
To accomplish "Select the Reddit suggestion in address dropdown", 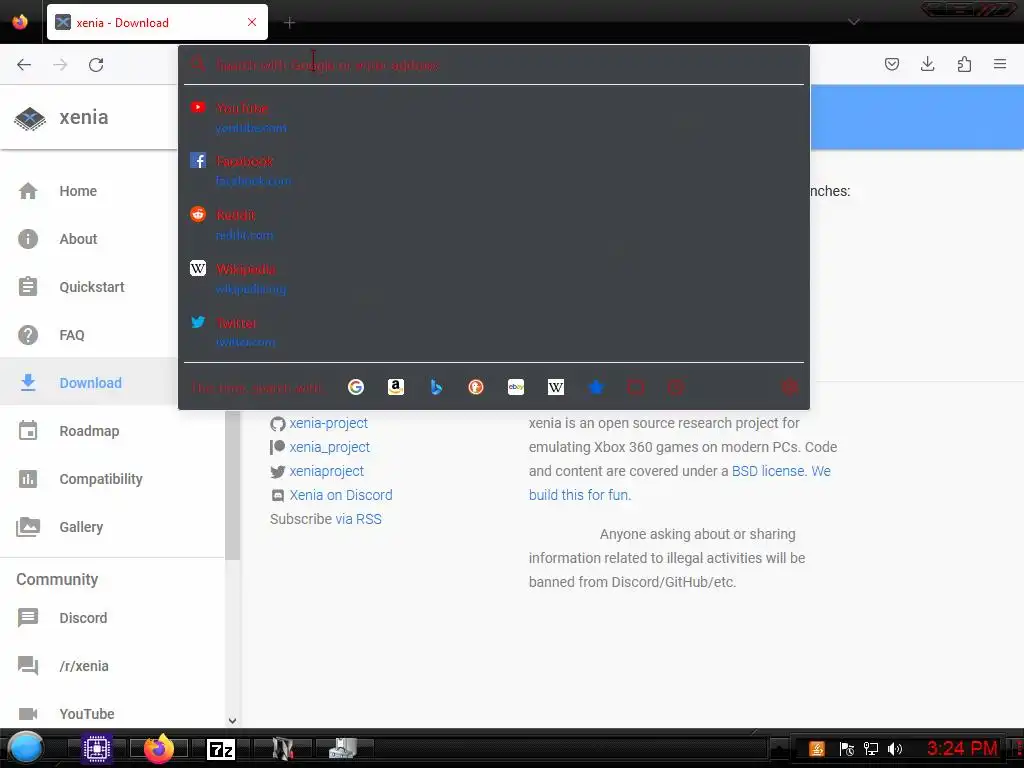I will (x=494, y=224).
